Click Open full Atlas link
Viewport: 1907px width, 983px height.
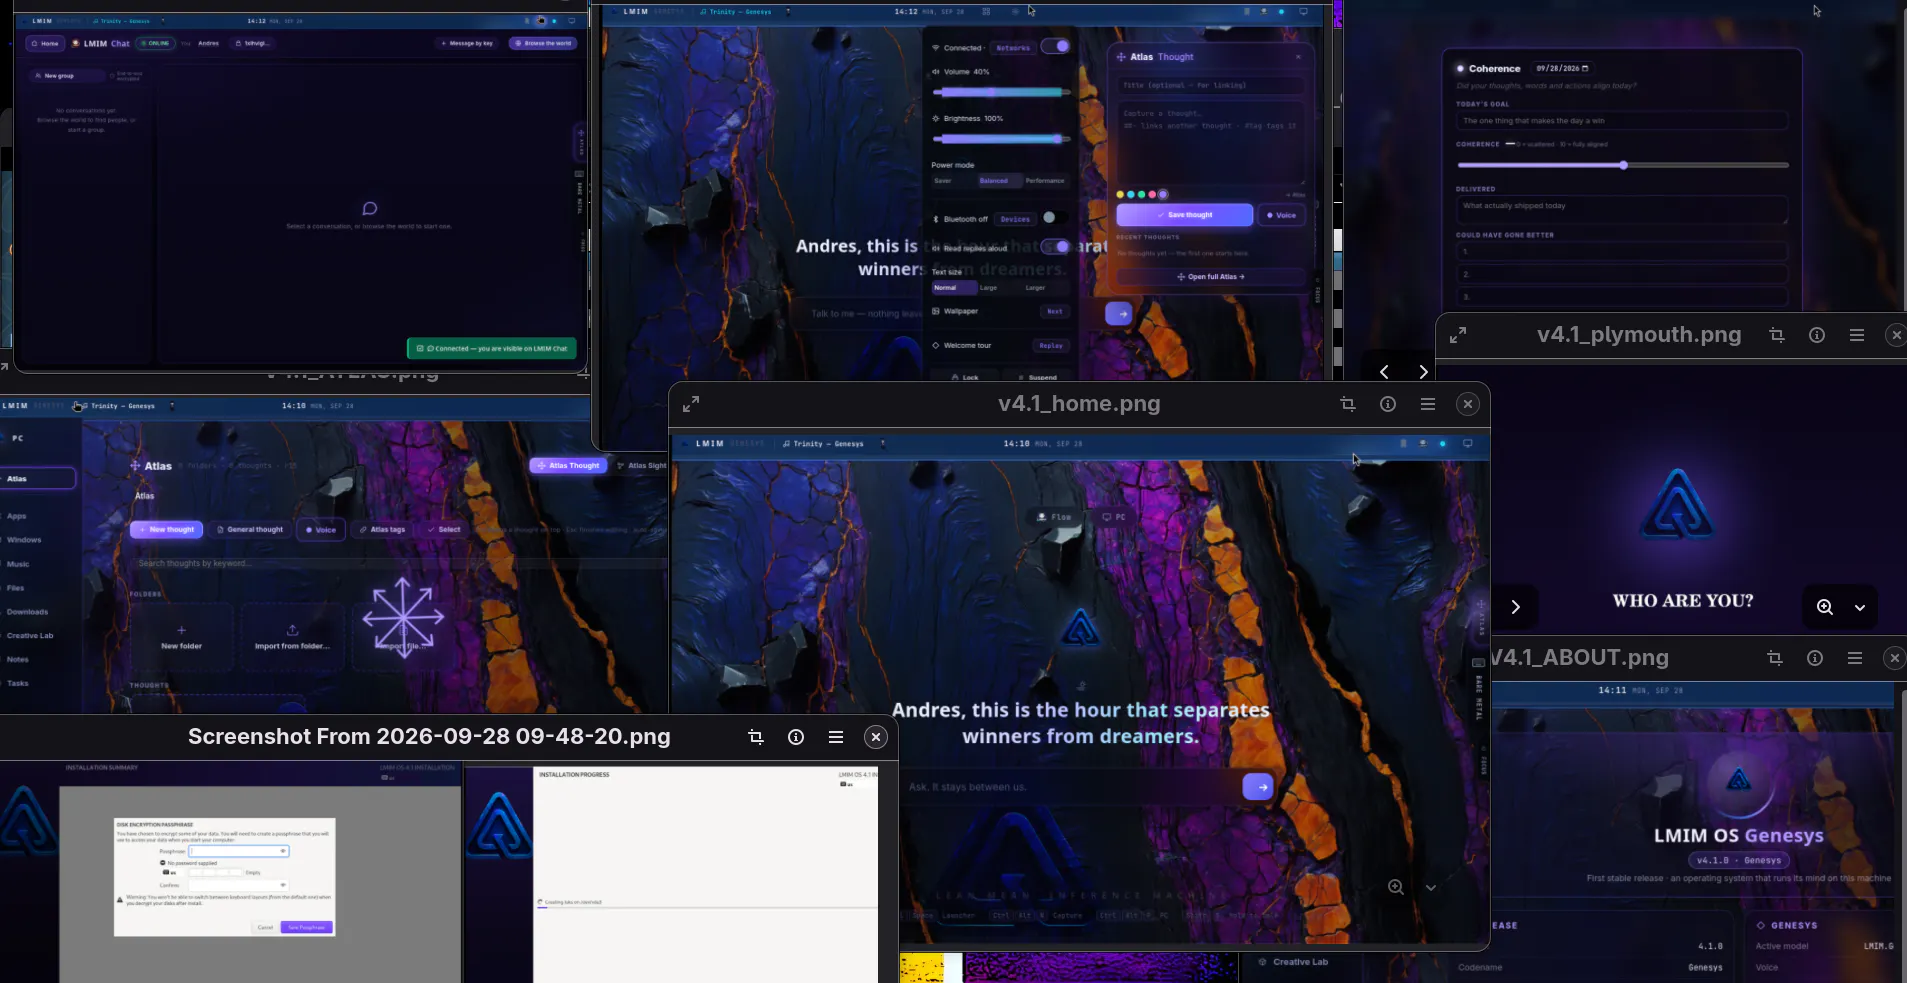click(x=1211, y=277)
